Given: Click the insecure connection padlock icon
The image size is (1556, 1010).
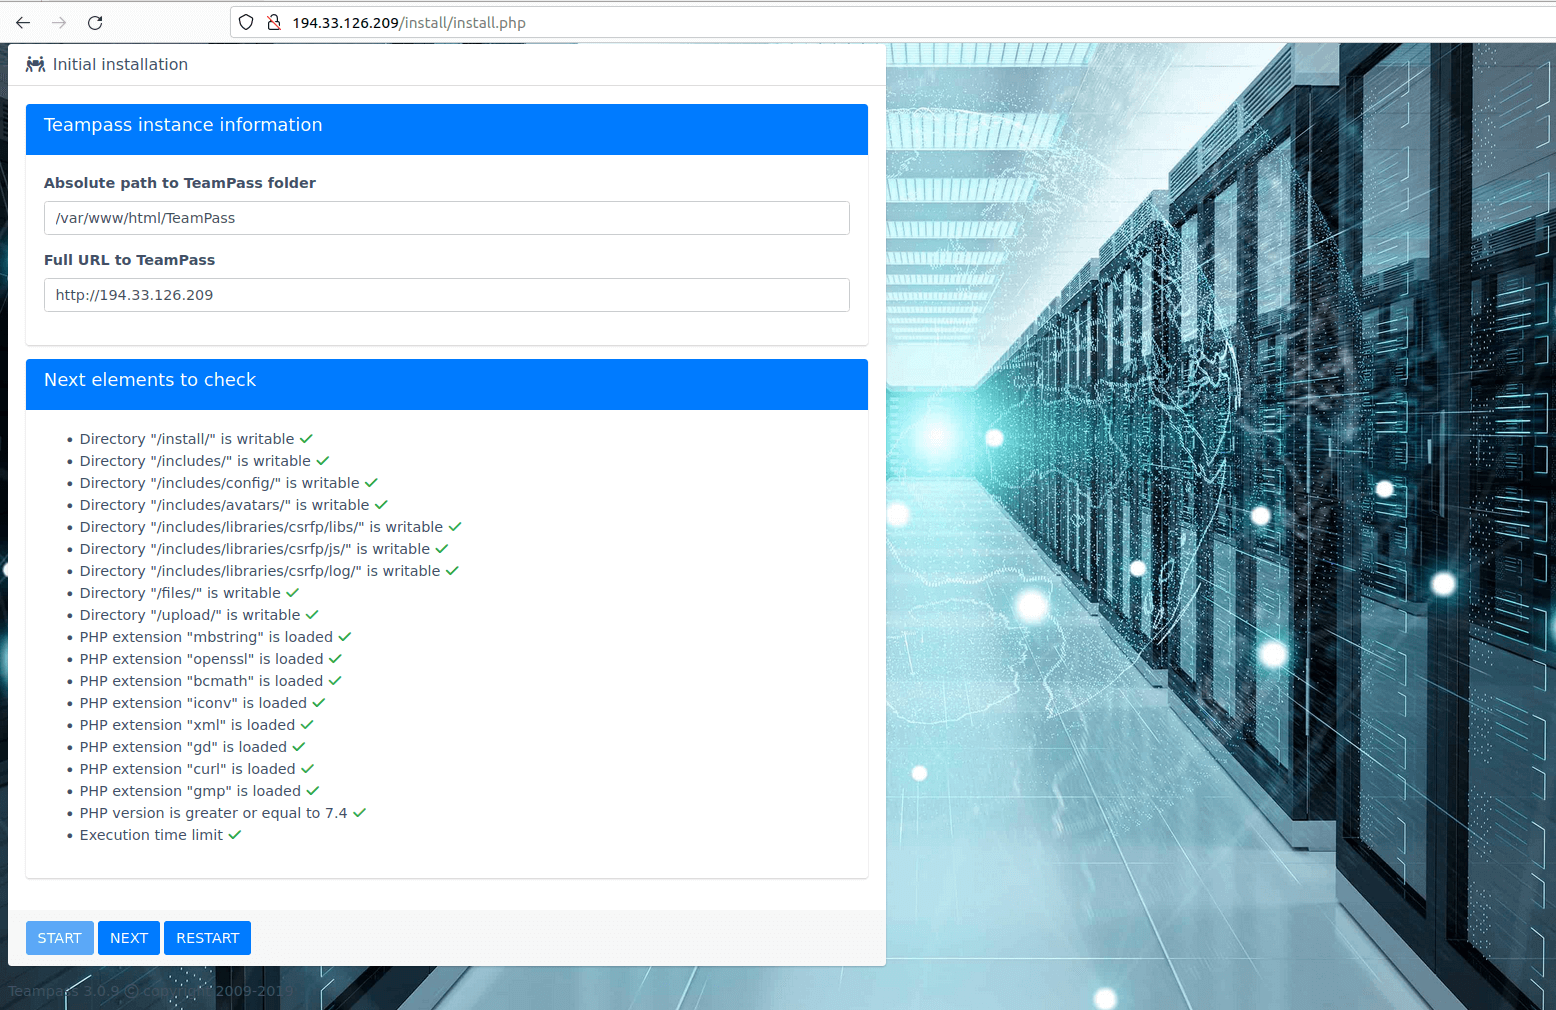Looking at the screenshot, I should tap(273, 22).
